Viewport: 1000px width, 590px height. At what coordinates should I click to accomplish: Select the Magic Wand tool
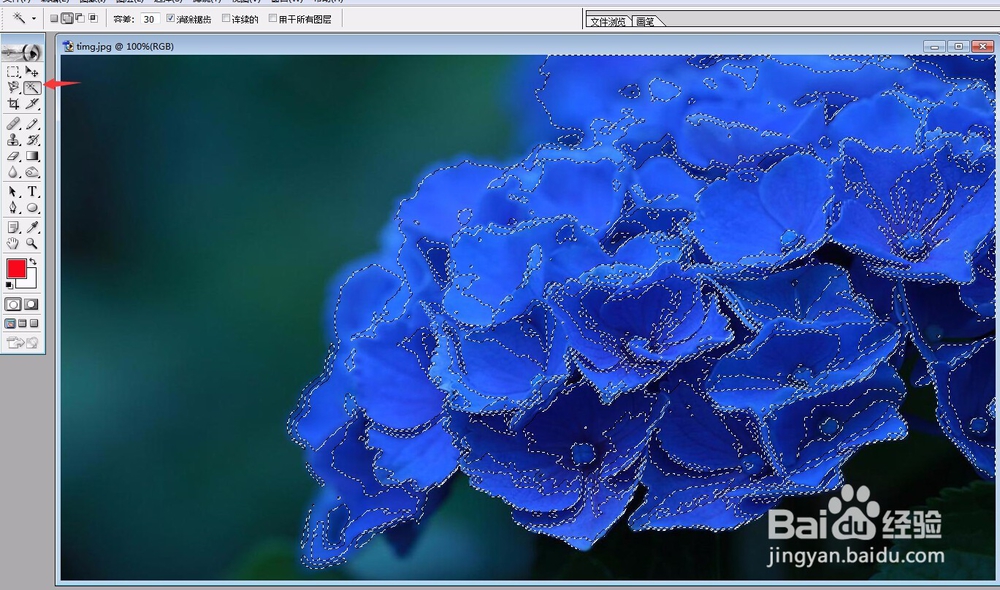(x=32, y=87)
